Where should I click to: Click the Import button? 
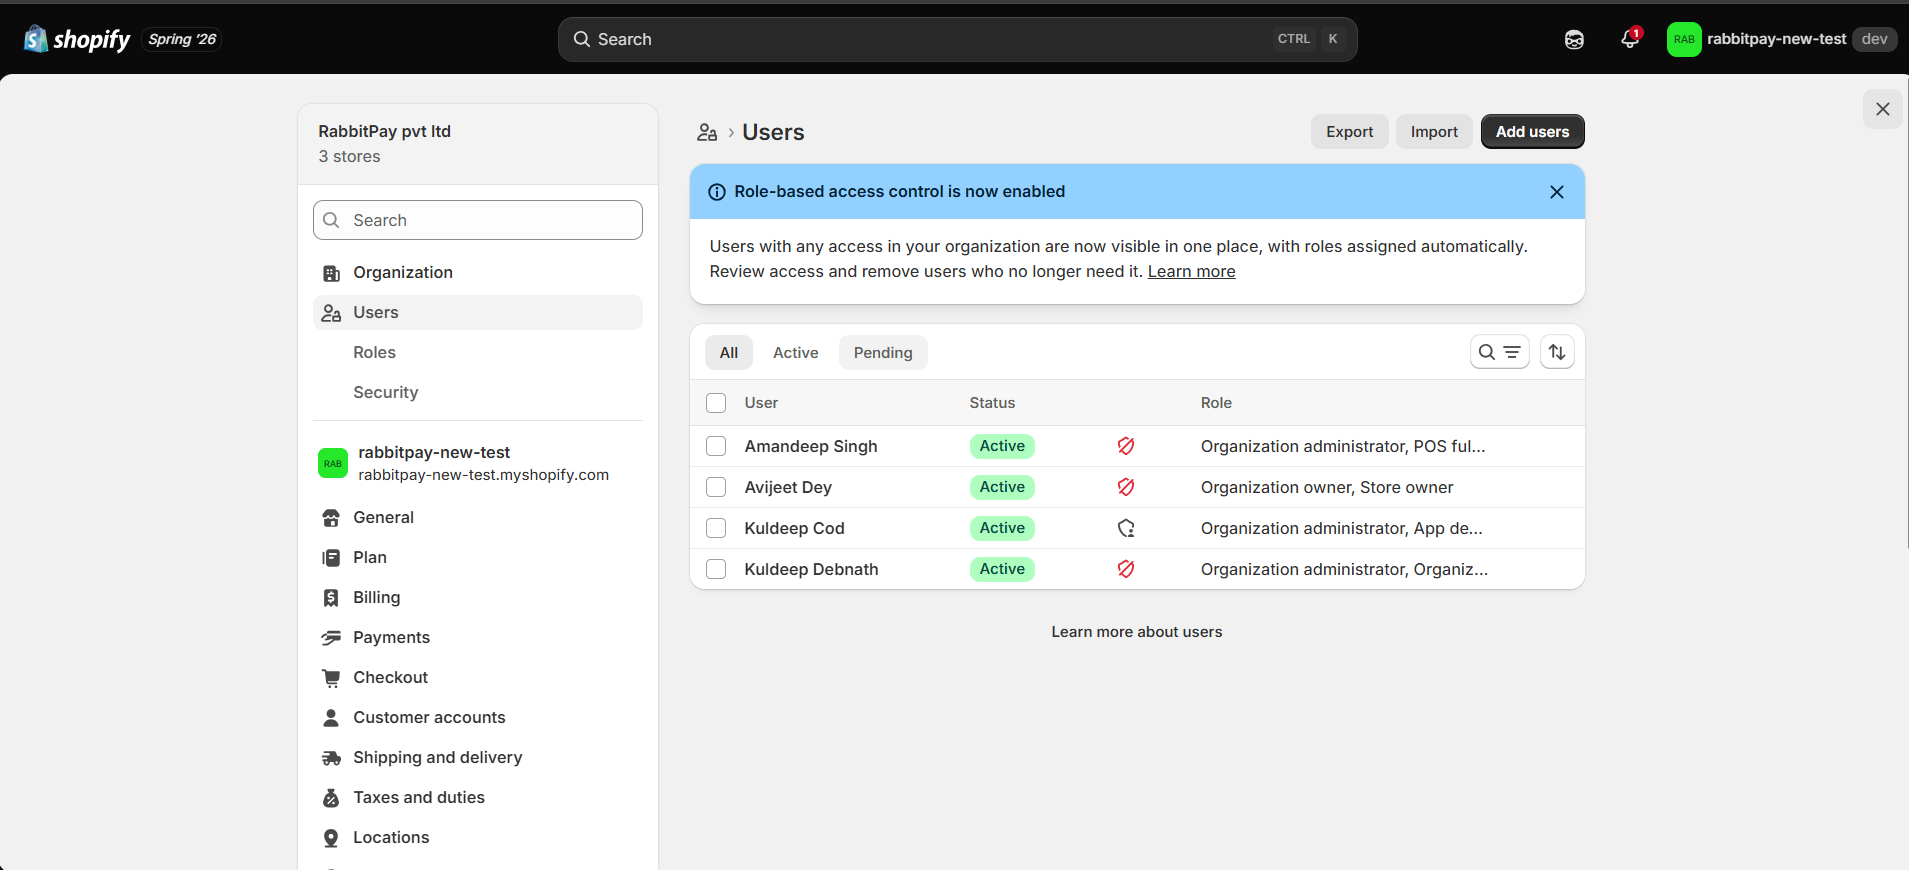tap(1434, 132)
